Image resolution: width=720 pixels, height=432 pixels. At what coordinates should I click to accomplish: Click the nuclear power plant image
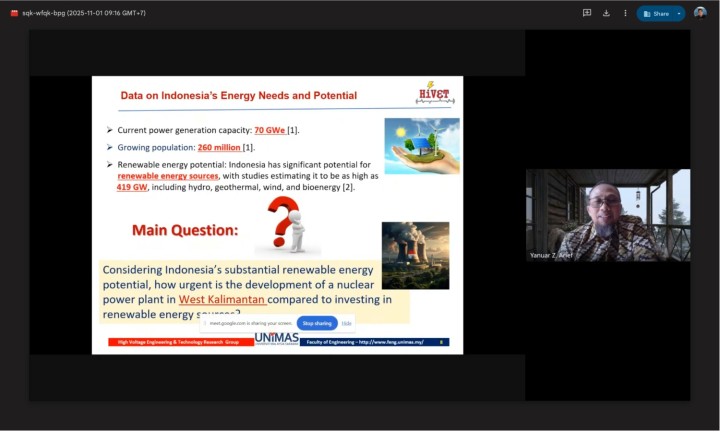[415, 255]
